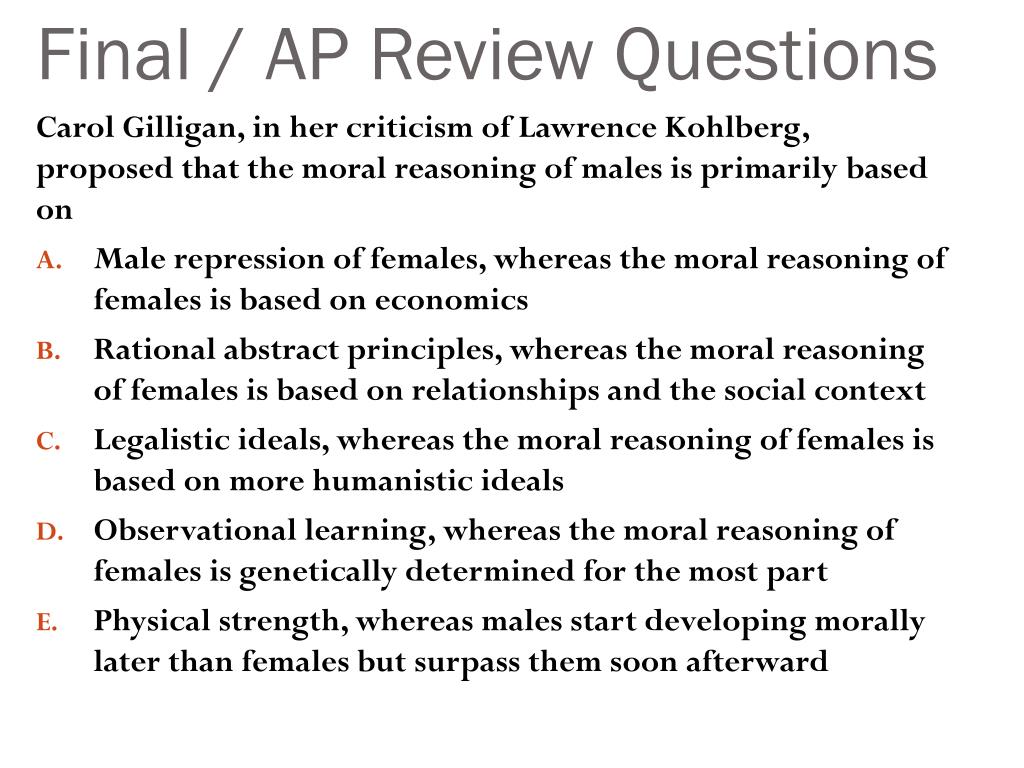Image resolution: width=1024 pixels, height=768 pixels.
Task: Choose option text Observational learning
Action: 264,530
